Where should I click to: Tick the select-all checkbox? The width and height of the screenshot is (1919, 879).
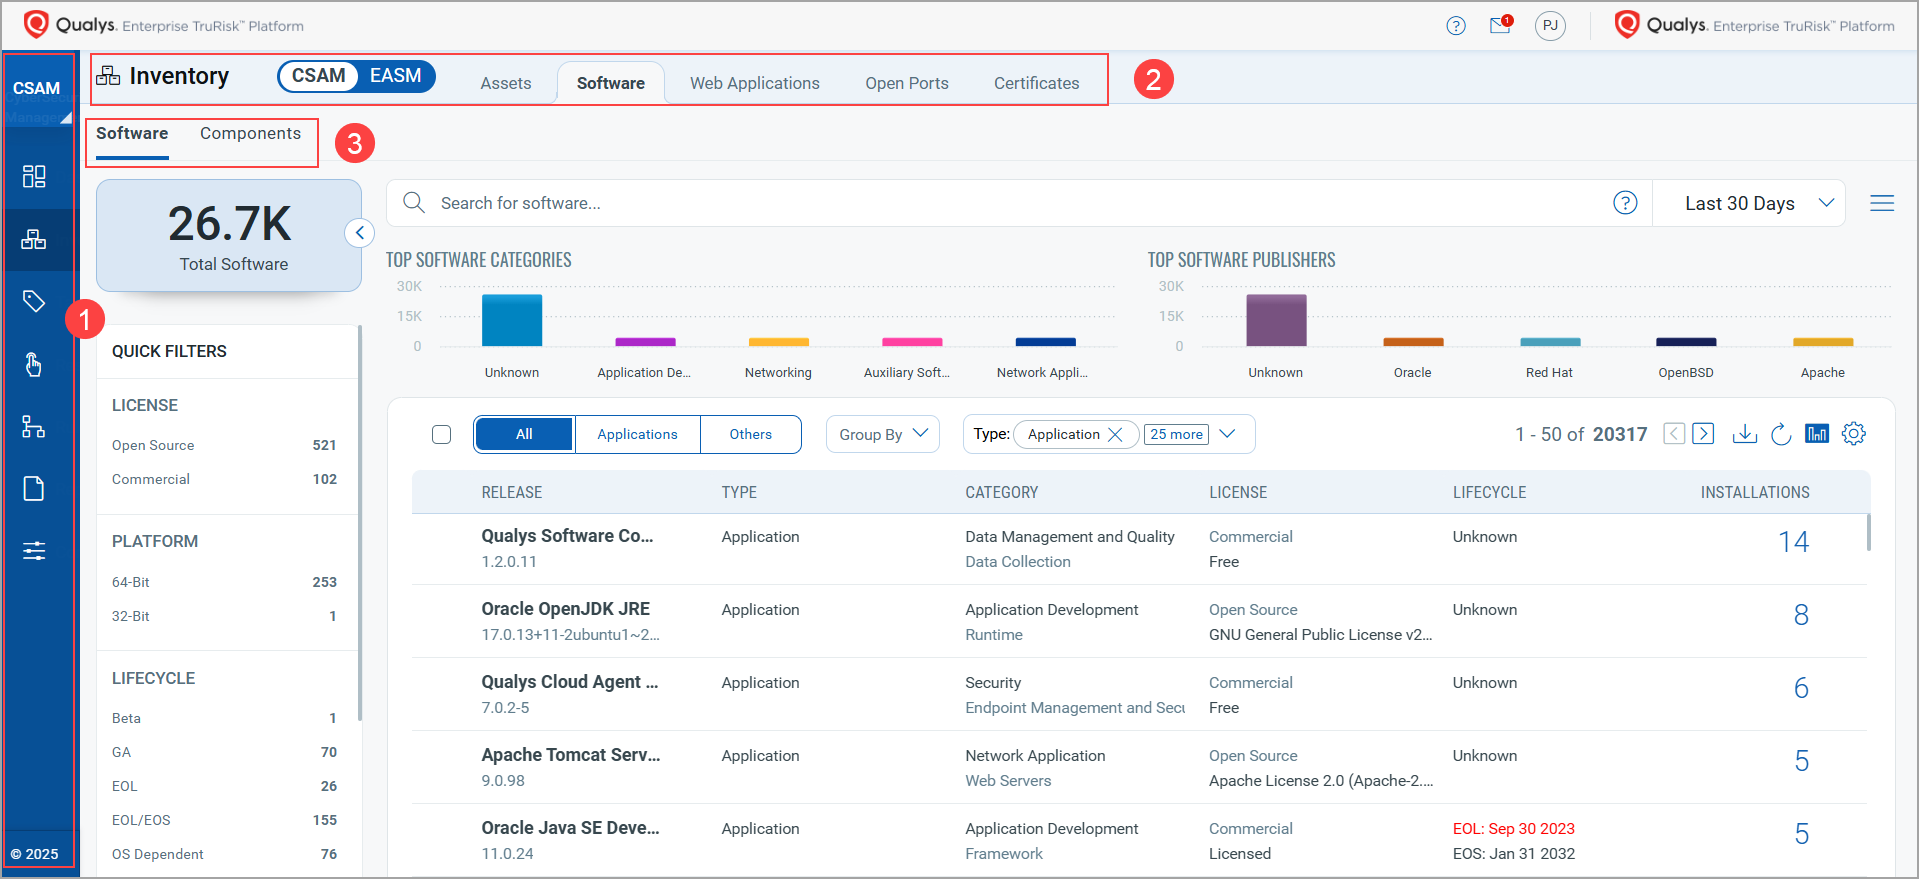pyautogui.click(x=441, y=434)
